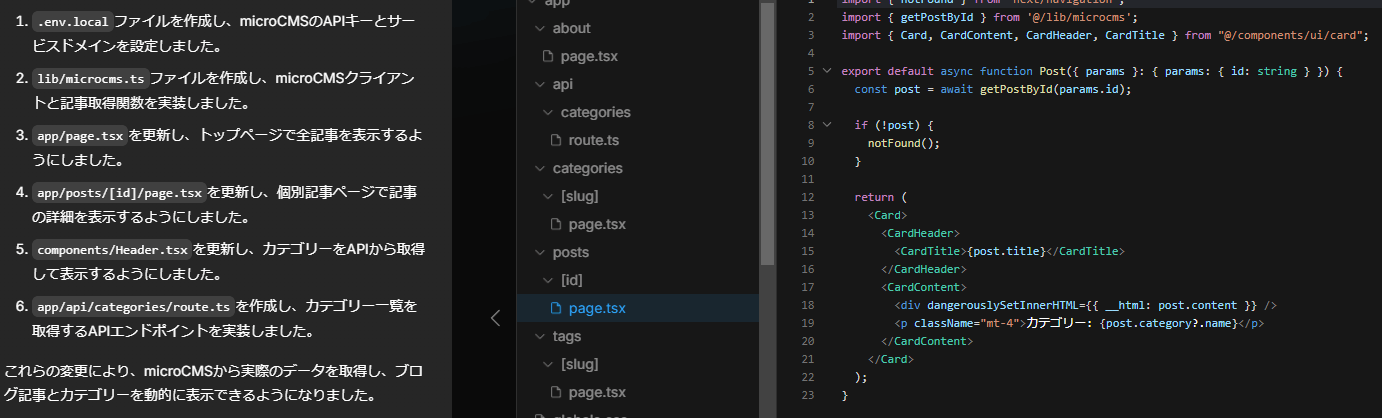Collapse the [id] folder under posts
This screenshot has height=418, width=1382.
(x=548, y=280)
